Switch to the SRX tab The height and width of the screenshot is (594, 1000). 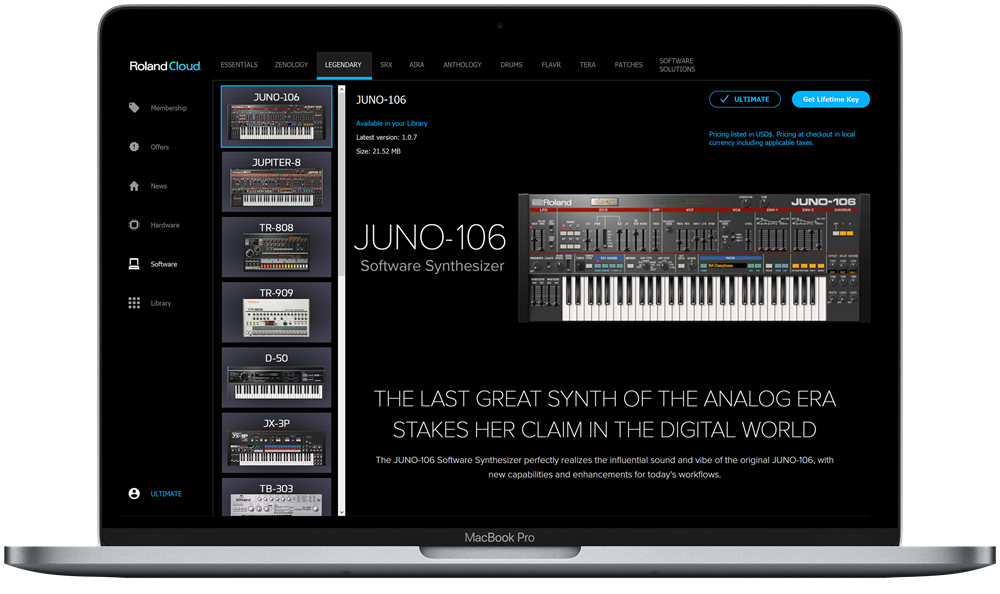point(386,64)
